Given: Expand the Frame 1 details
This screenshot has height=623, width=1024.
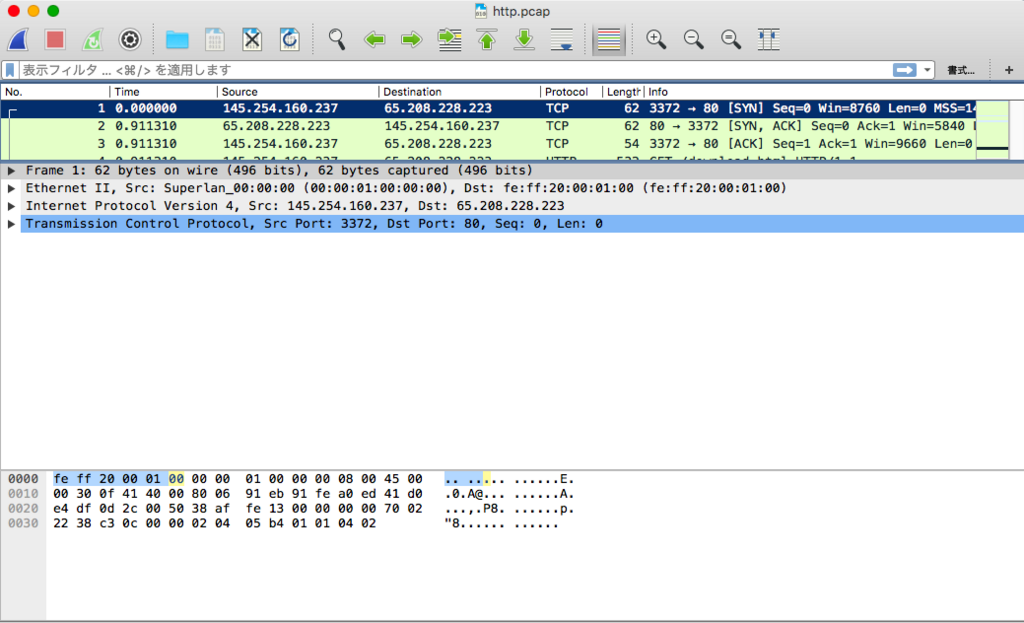Looking at the screenshot, I should coord(11,170).
